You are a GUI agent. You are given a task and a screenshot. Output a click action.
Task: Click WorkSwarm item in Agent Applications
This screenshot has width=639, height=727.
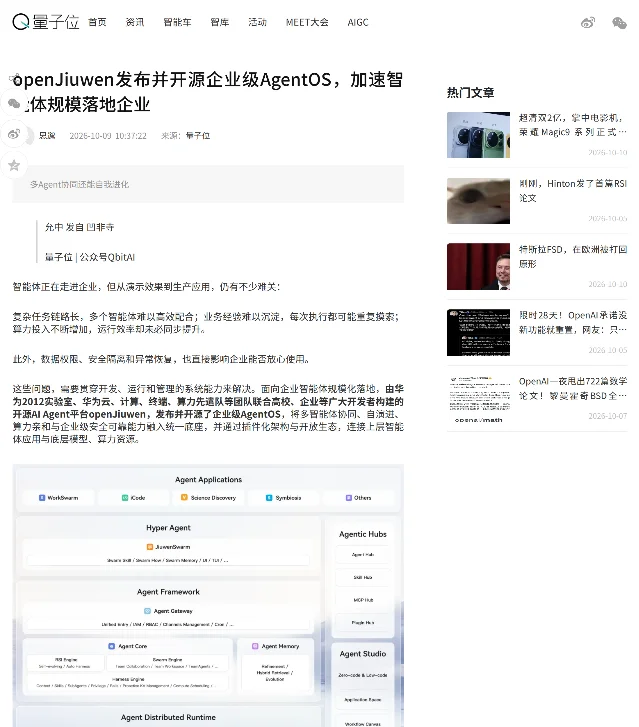tap(58, 497)
